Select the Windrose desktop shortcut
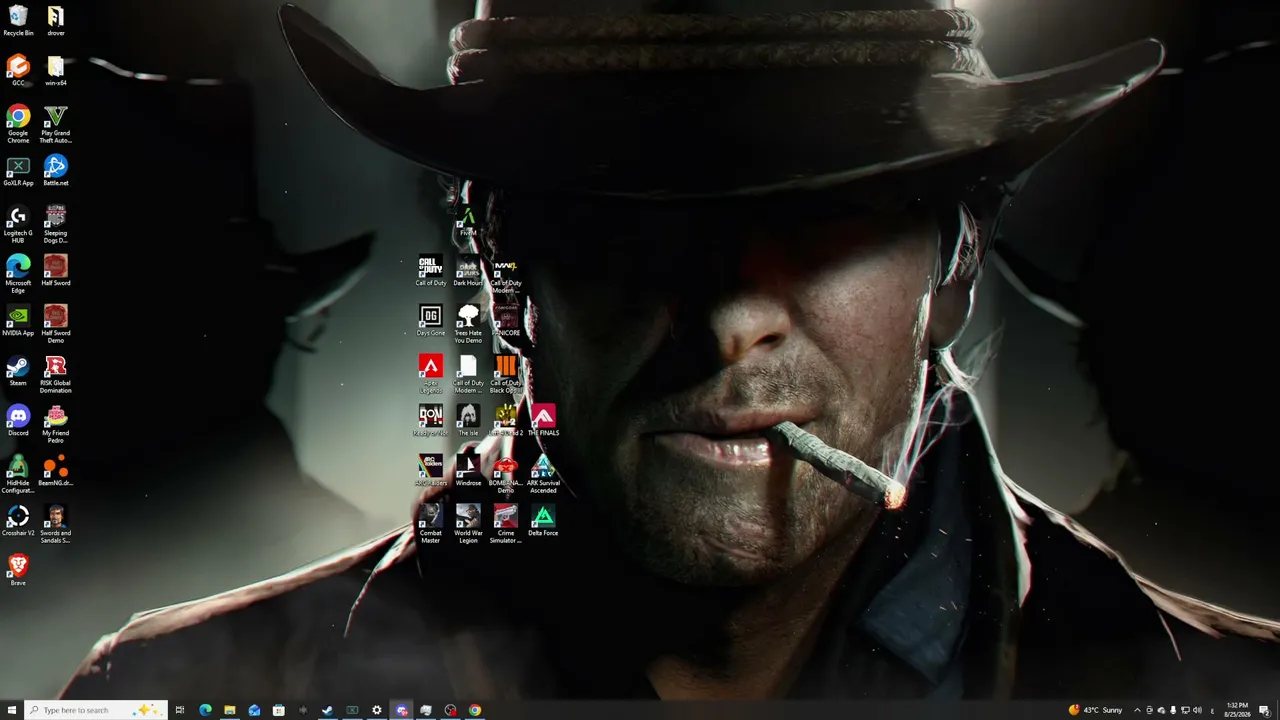Image resolution: width=1280 pixels, height=720 pixels. [x=468, y=471]
